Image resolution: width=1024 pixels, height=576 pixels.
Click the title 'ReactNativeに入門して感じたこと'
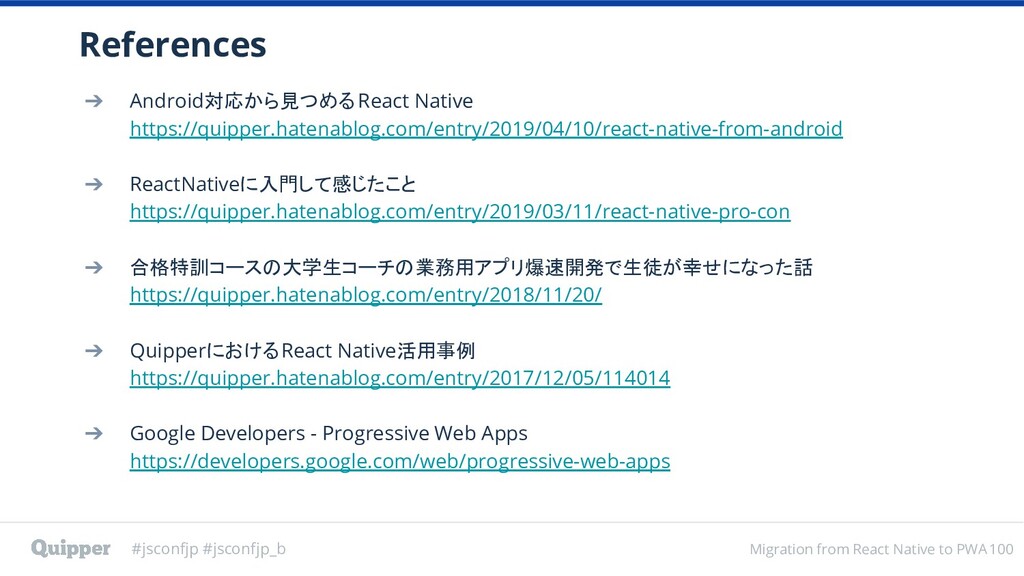click(272, 184)
